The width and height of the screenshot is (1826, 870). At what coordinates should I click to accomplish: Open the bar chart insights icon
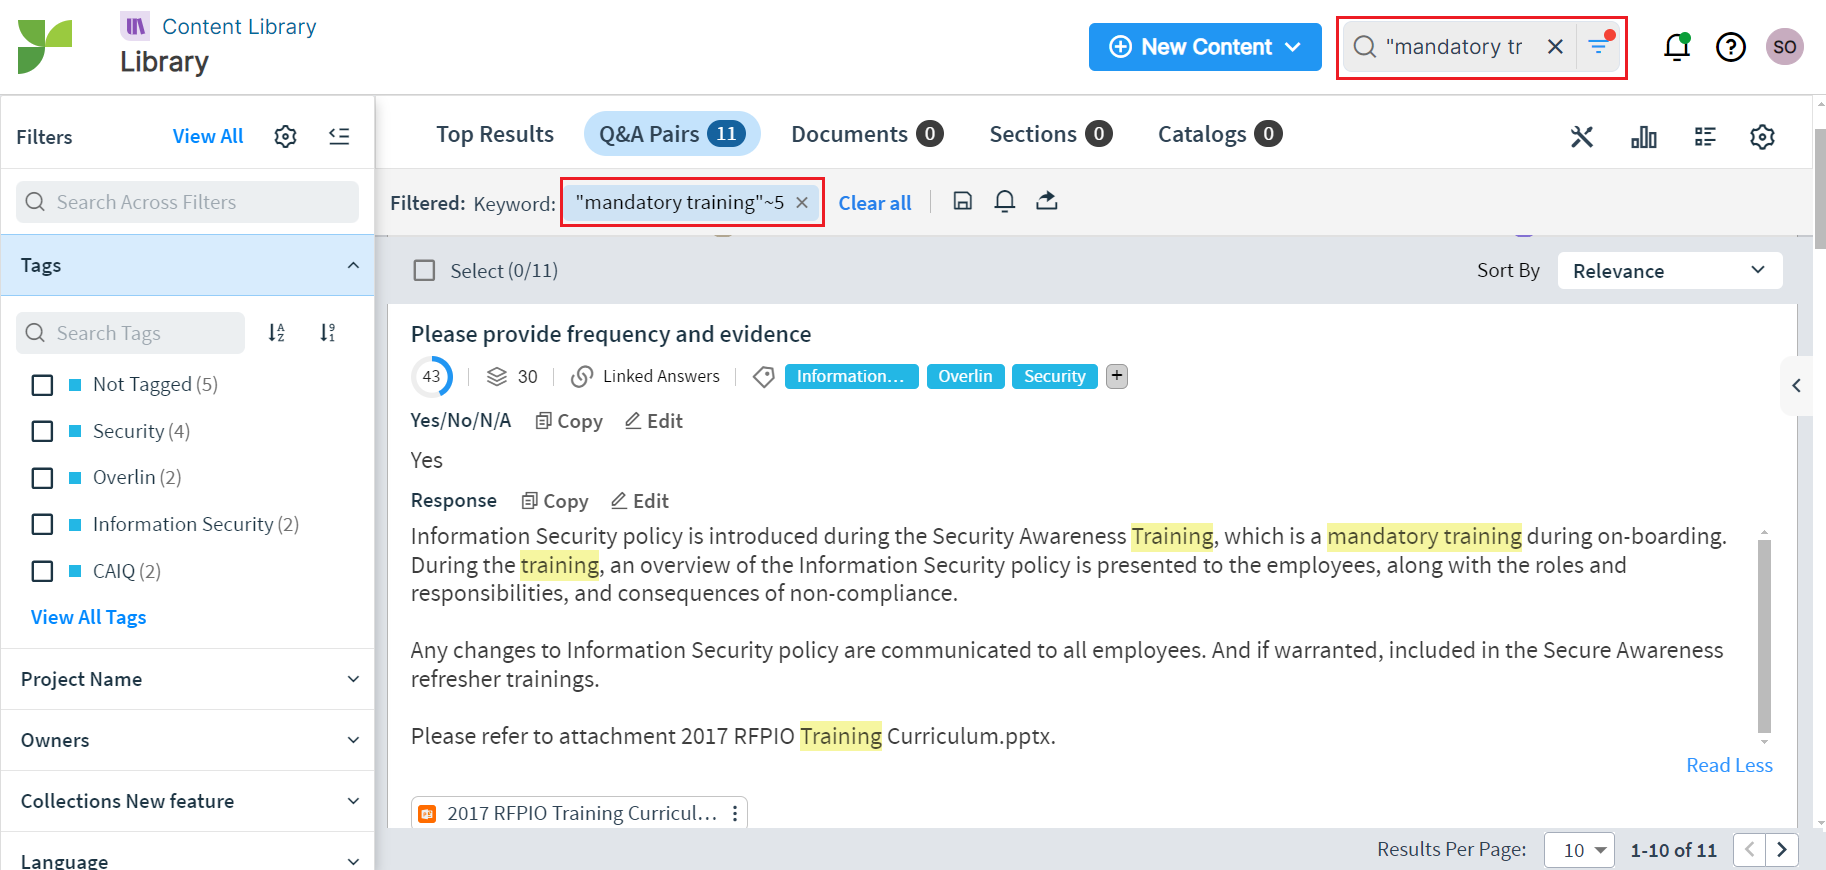click(1643, 137)
